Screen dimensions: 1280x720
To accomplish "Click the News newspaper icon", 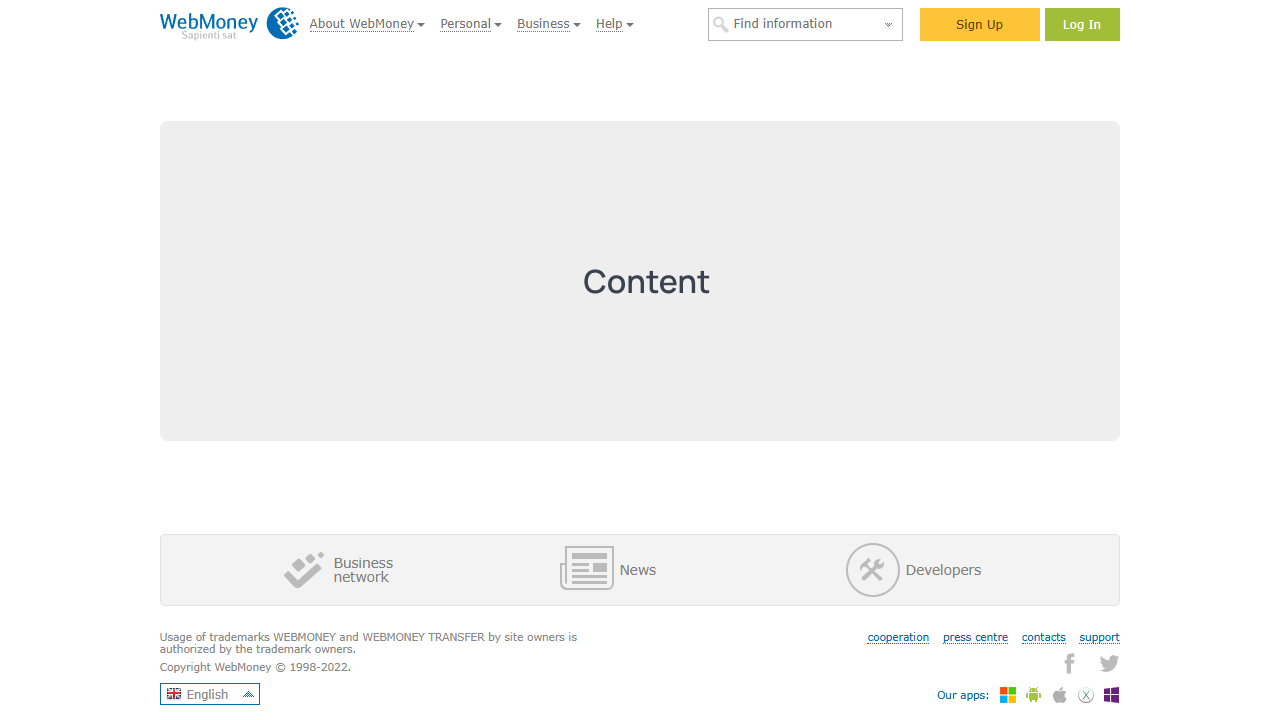I will (x=587, y=568).
